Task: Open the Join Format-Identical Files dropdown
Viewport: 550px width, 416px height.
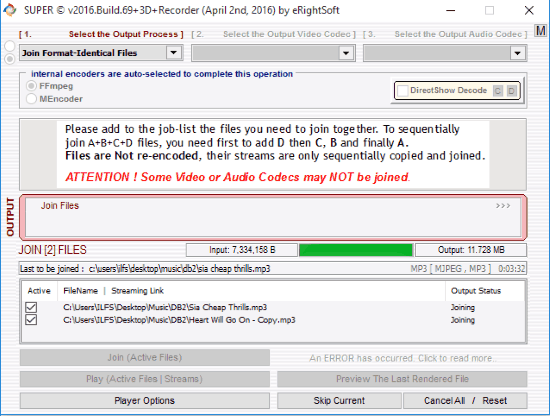Action: pyautogui.click(x=173, y=53)
